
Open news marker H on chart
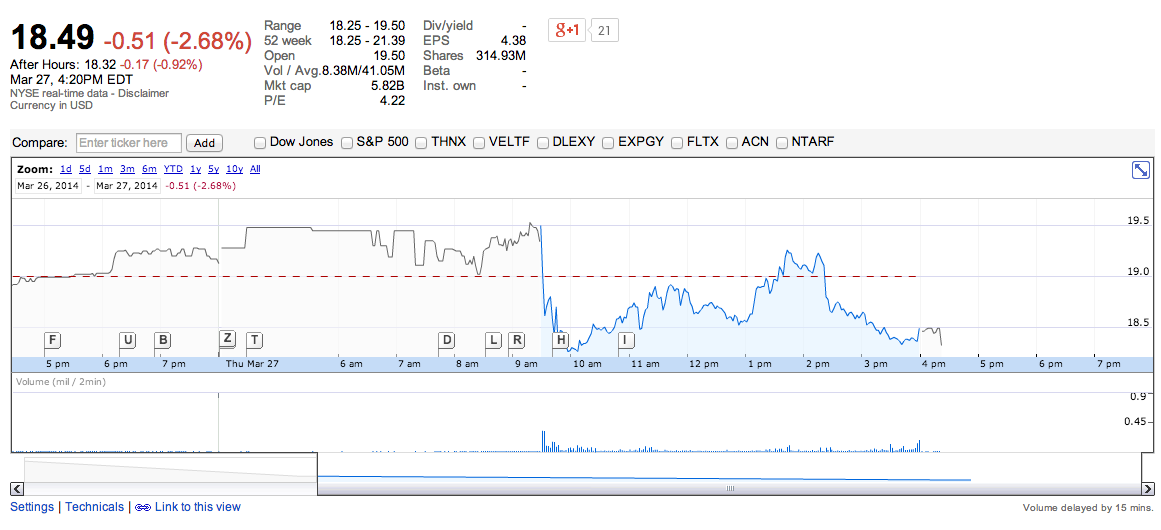(561, 341)
